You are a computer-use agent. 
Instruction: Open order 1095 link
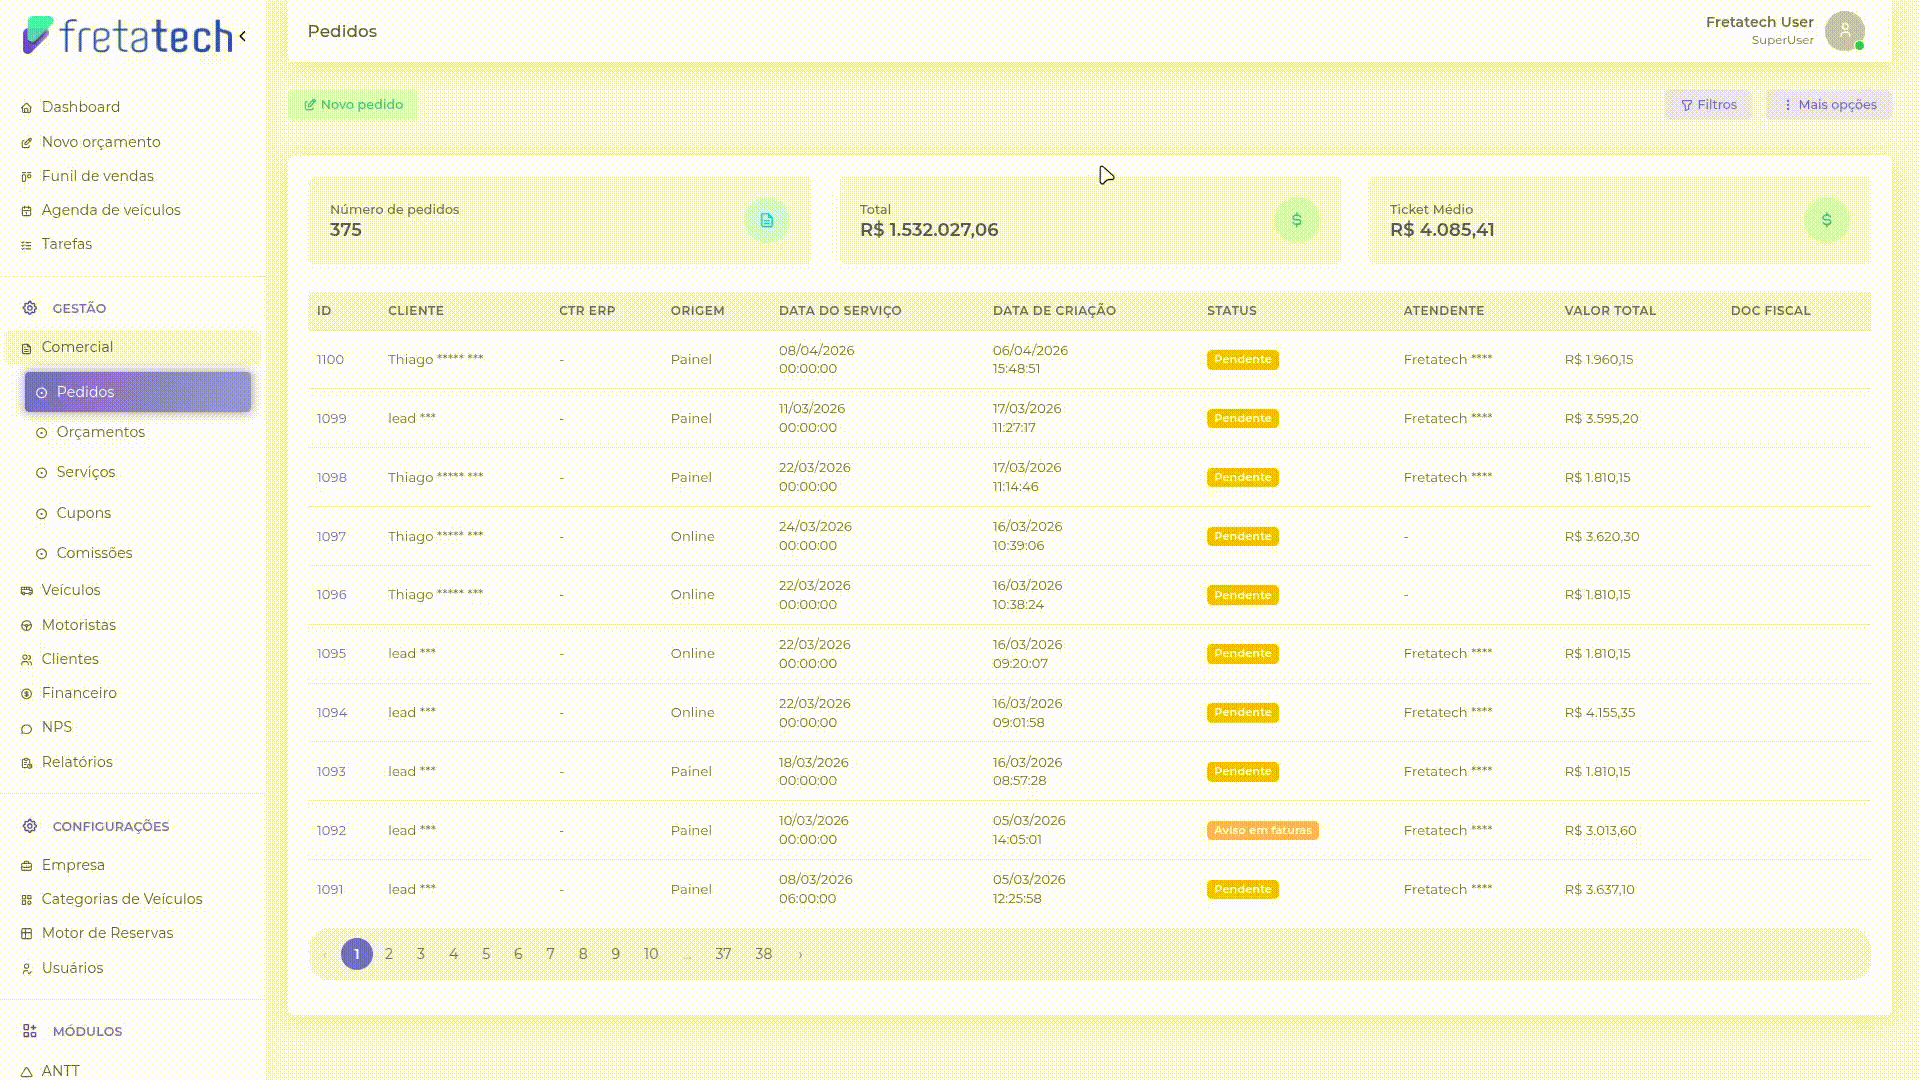pos(331,654)
